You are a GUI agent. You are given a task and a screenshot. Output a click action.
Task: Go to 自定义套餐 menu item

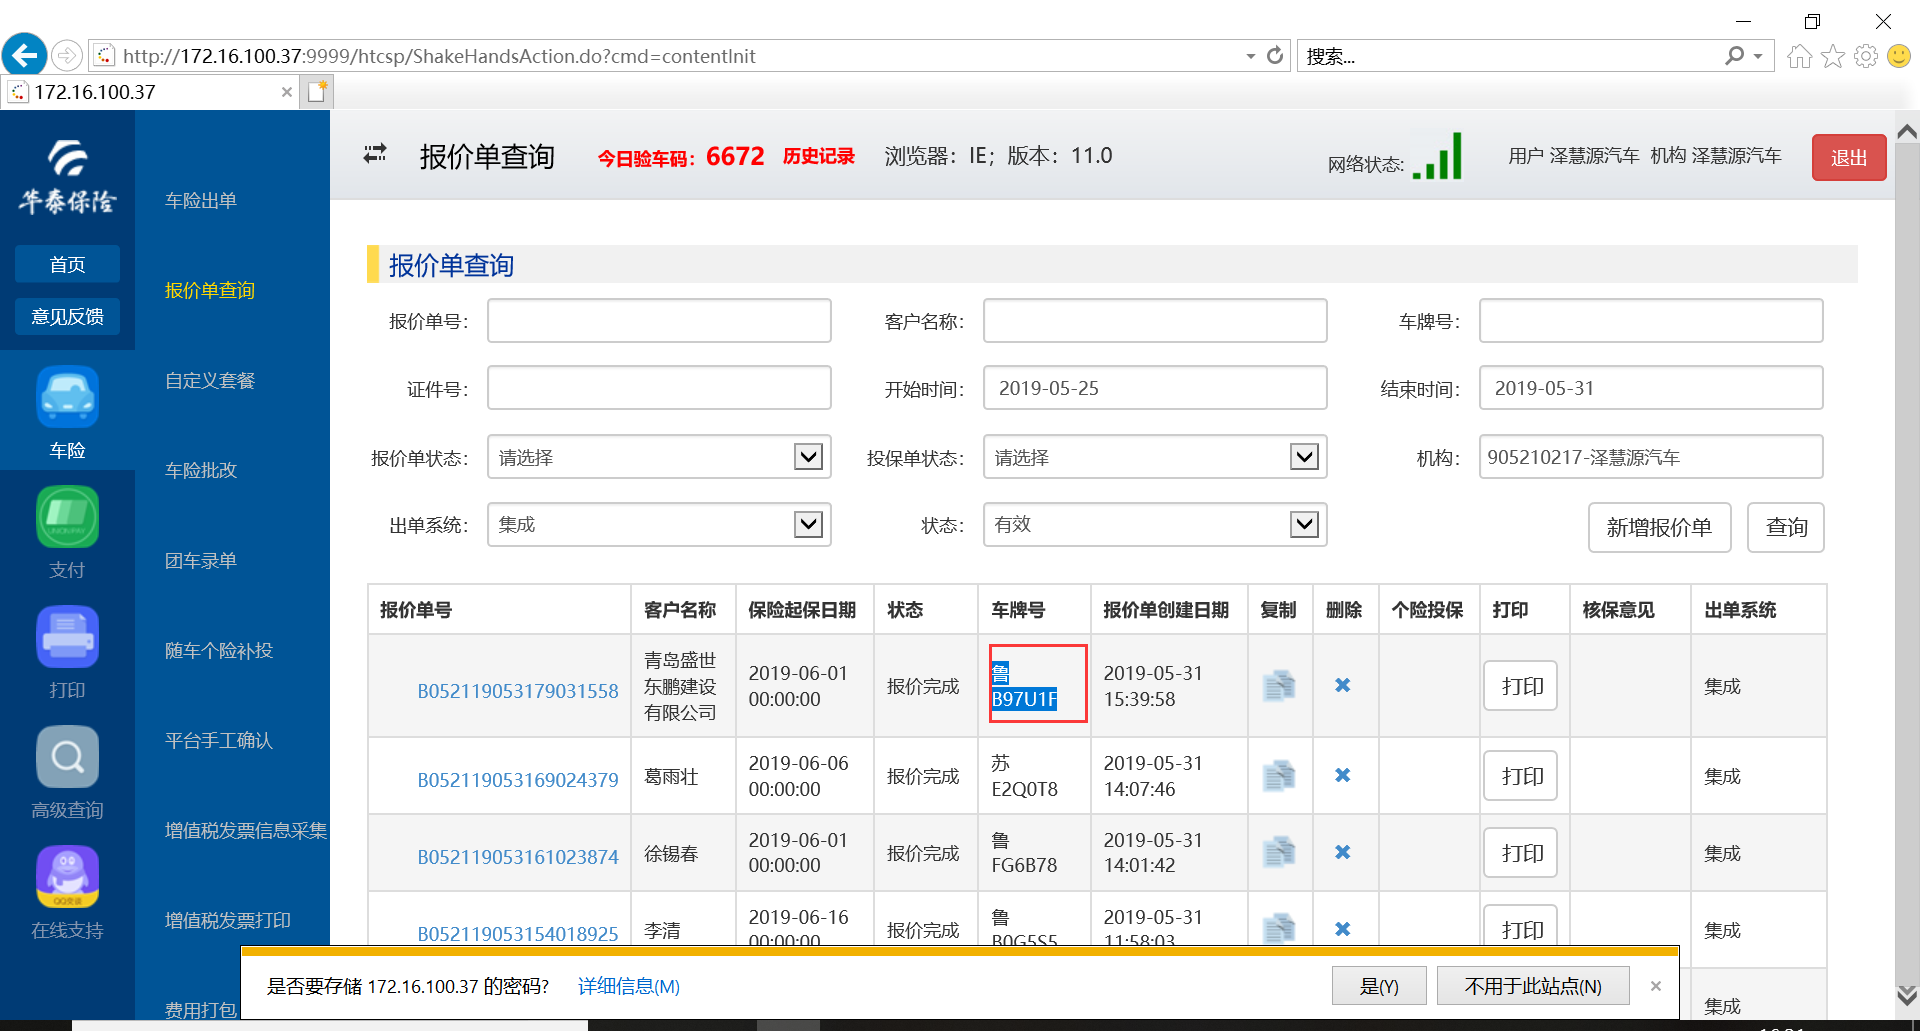pos(210,381)
